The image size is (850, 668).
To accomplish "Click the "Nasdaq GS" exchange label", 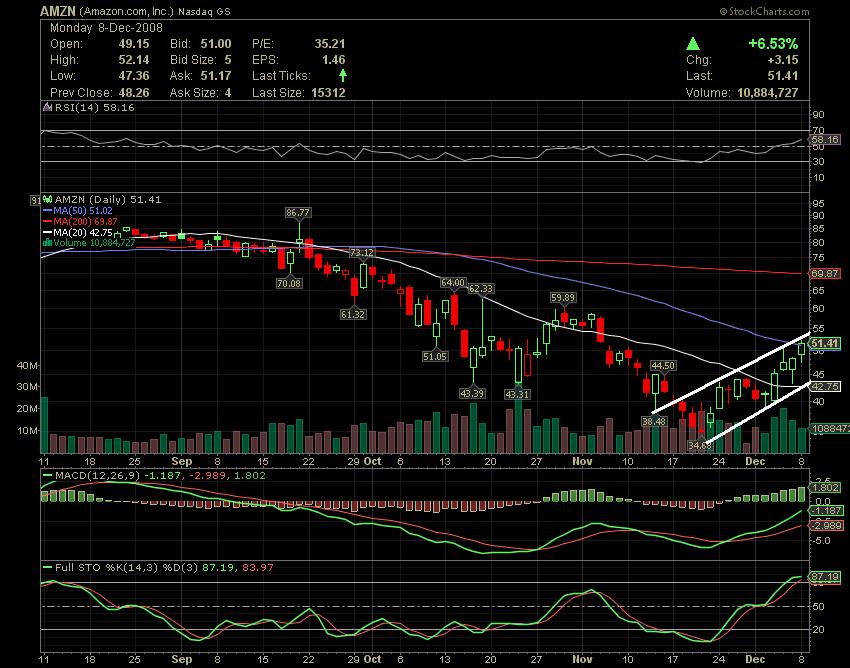I will [x=204, y=11].
